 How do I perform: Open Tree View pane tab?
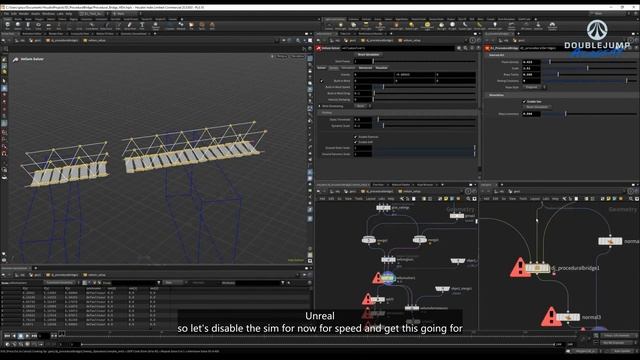[378, 185]
